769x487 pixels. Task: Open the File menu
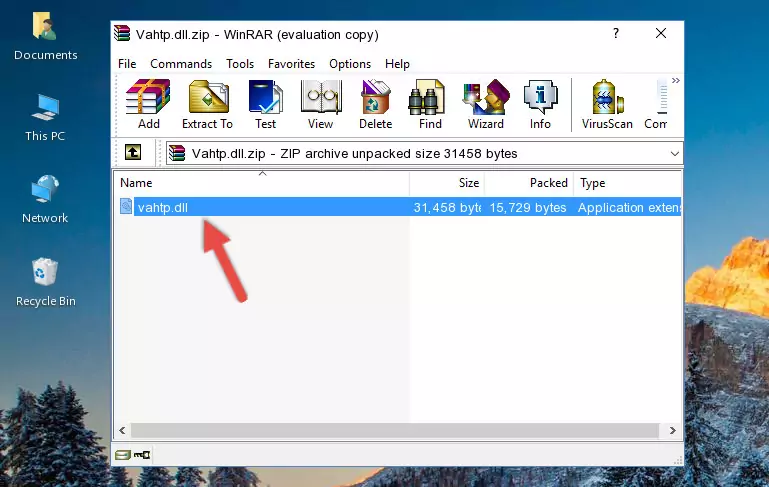pyautogui.click(x=127, y=64)
